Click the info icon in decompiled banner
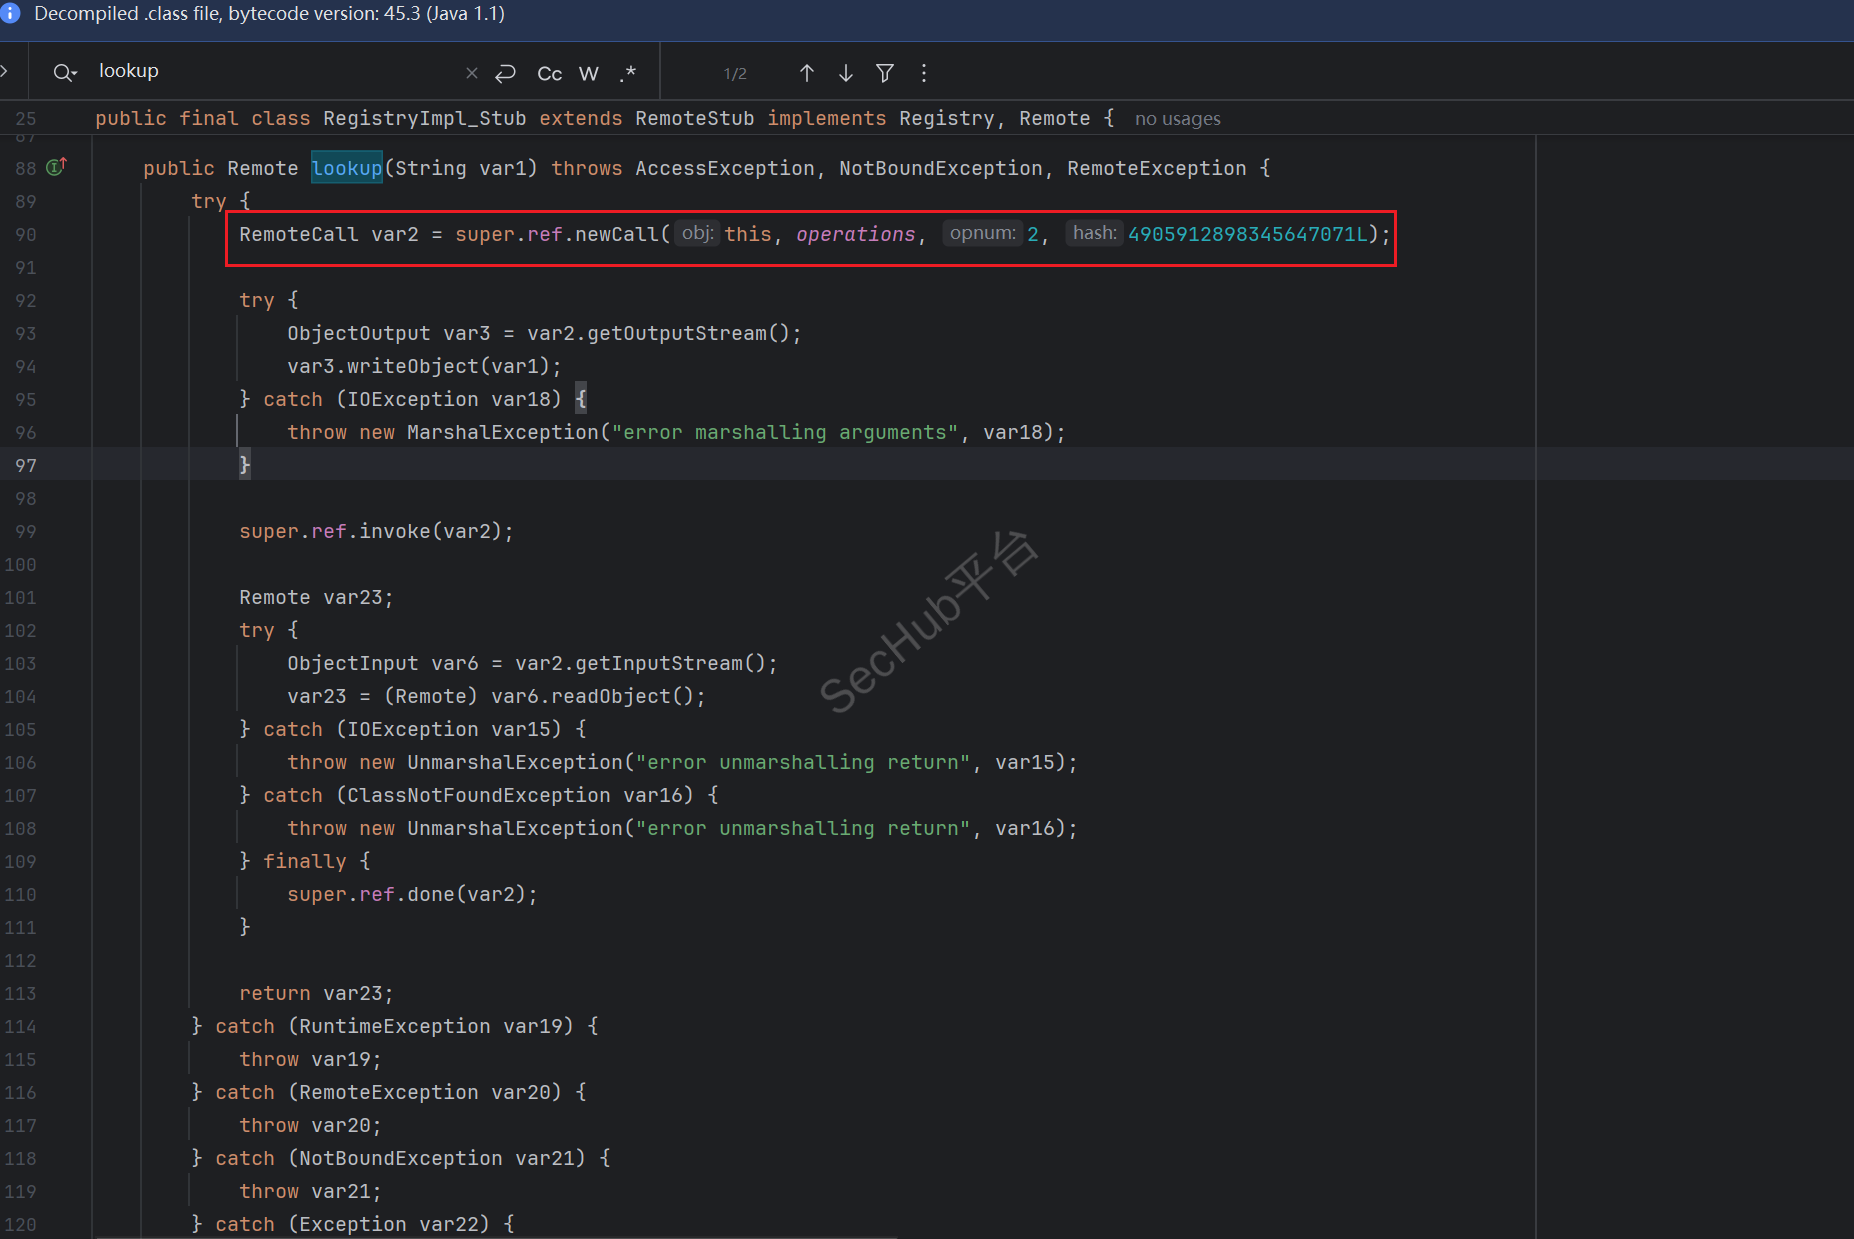Screen dimensions: 1854x1239 [11, 14]
